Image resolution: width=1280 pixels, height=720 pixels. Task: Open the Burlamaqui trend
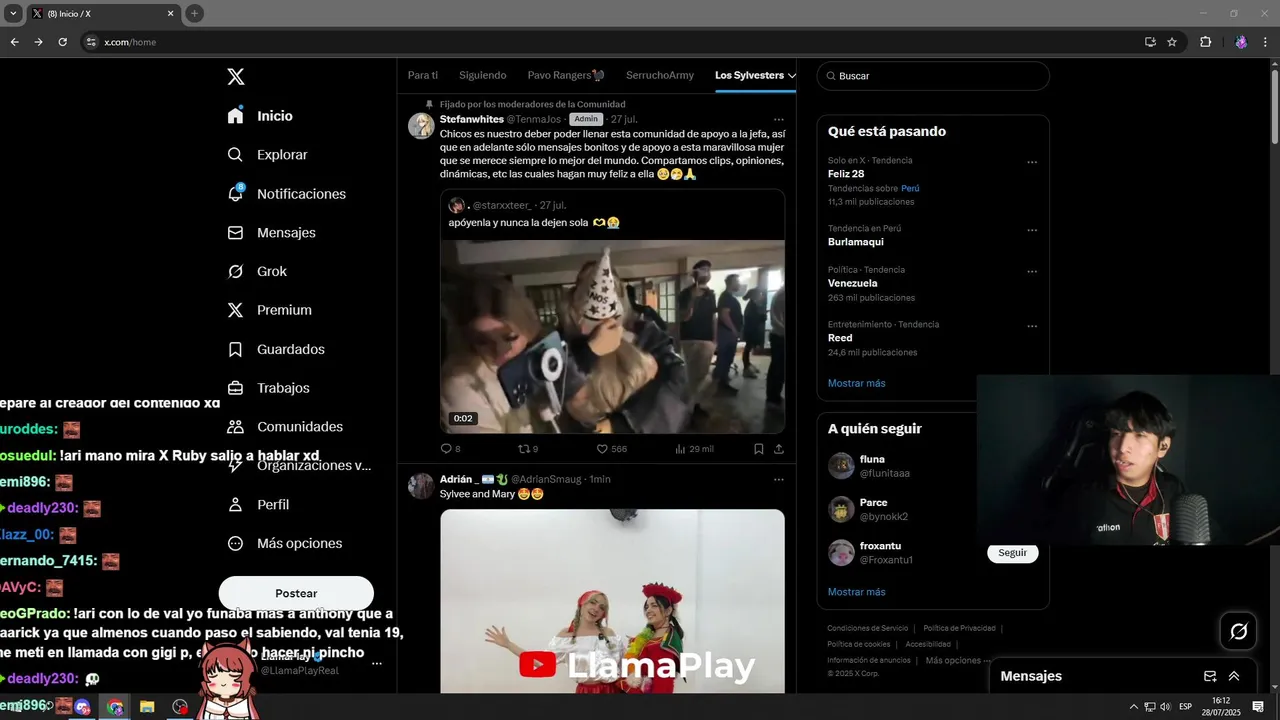click(x=856, y=242)
